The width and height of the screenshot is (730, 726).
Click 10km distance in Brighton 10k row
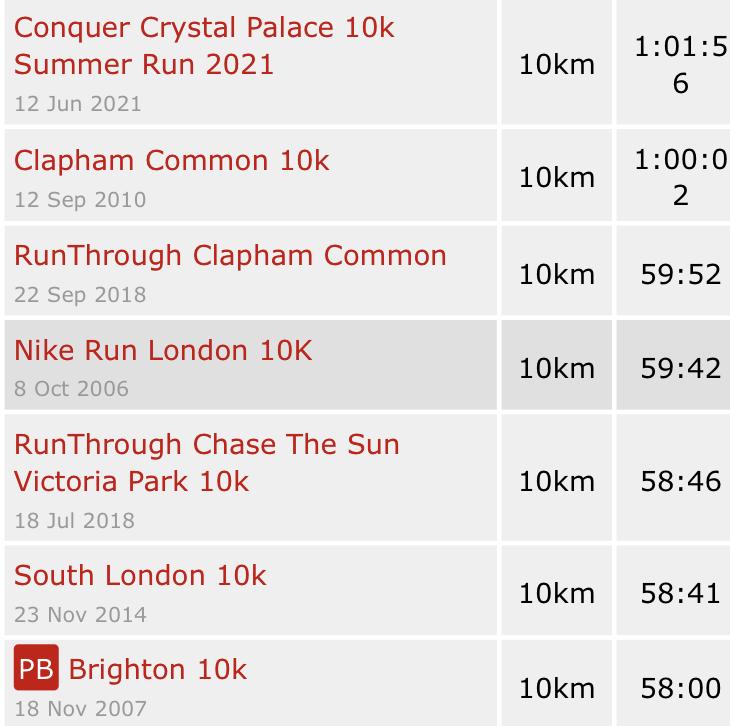(557, 688)
